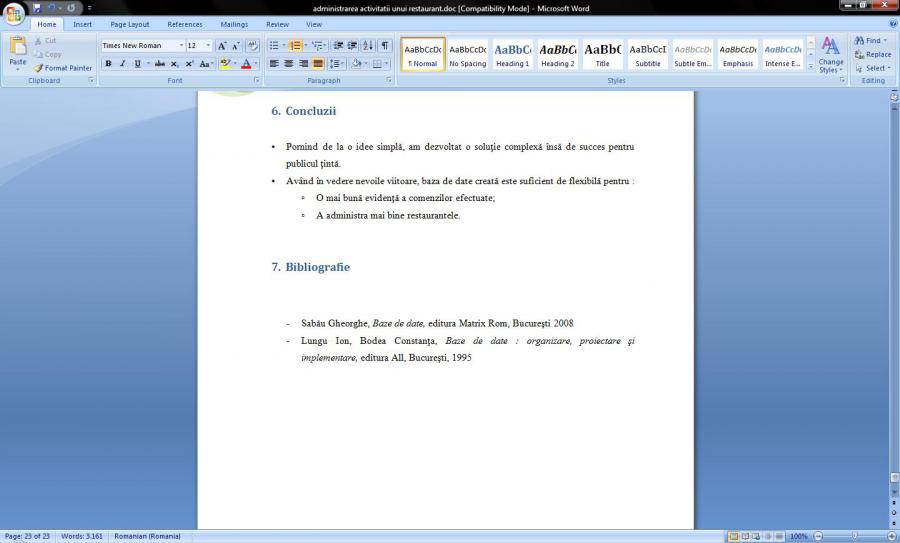Image resolution: width=900 pixels, height=543 pixels.
Task: Click the Words: 3,161 status indicator
Action: [x=82, y=536]
